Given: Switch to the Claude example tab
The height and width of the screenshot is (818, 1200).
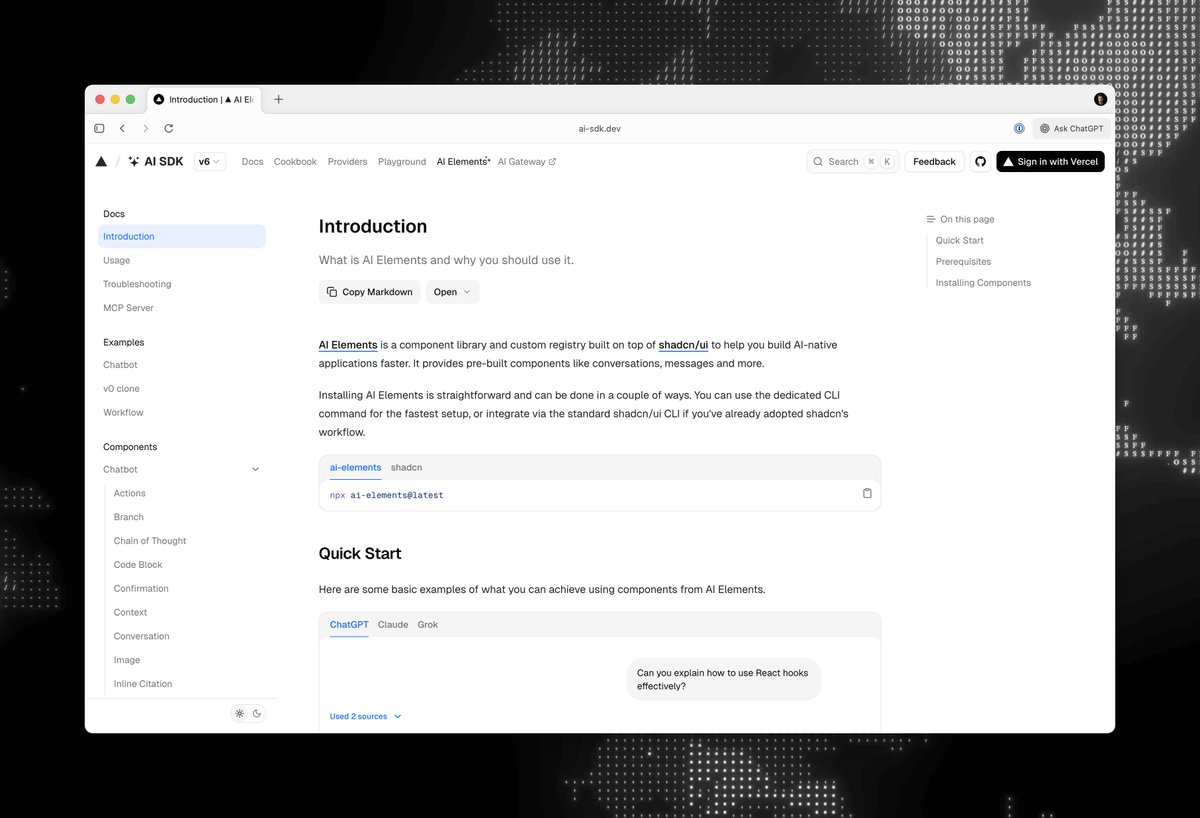Looking at the screenshot, I should click(392, 624).
